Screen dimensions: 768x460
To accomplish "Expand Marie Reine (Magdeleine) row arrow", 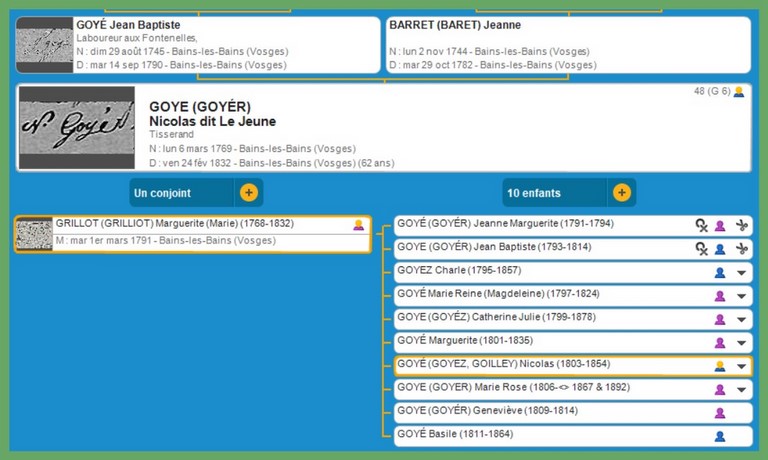I will pyautogui.click(x=741, y=296).
